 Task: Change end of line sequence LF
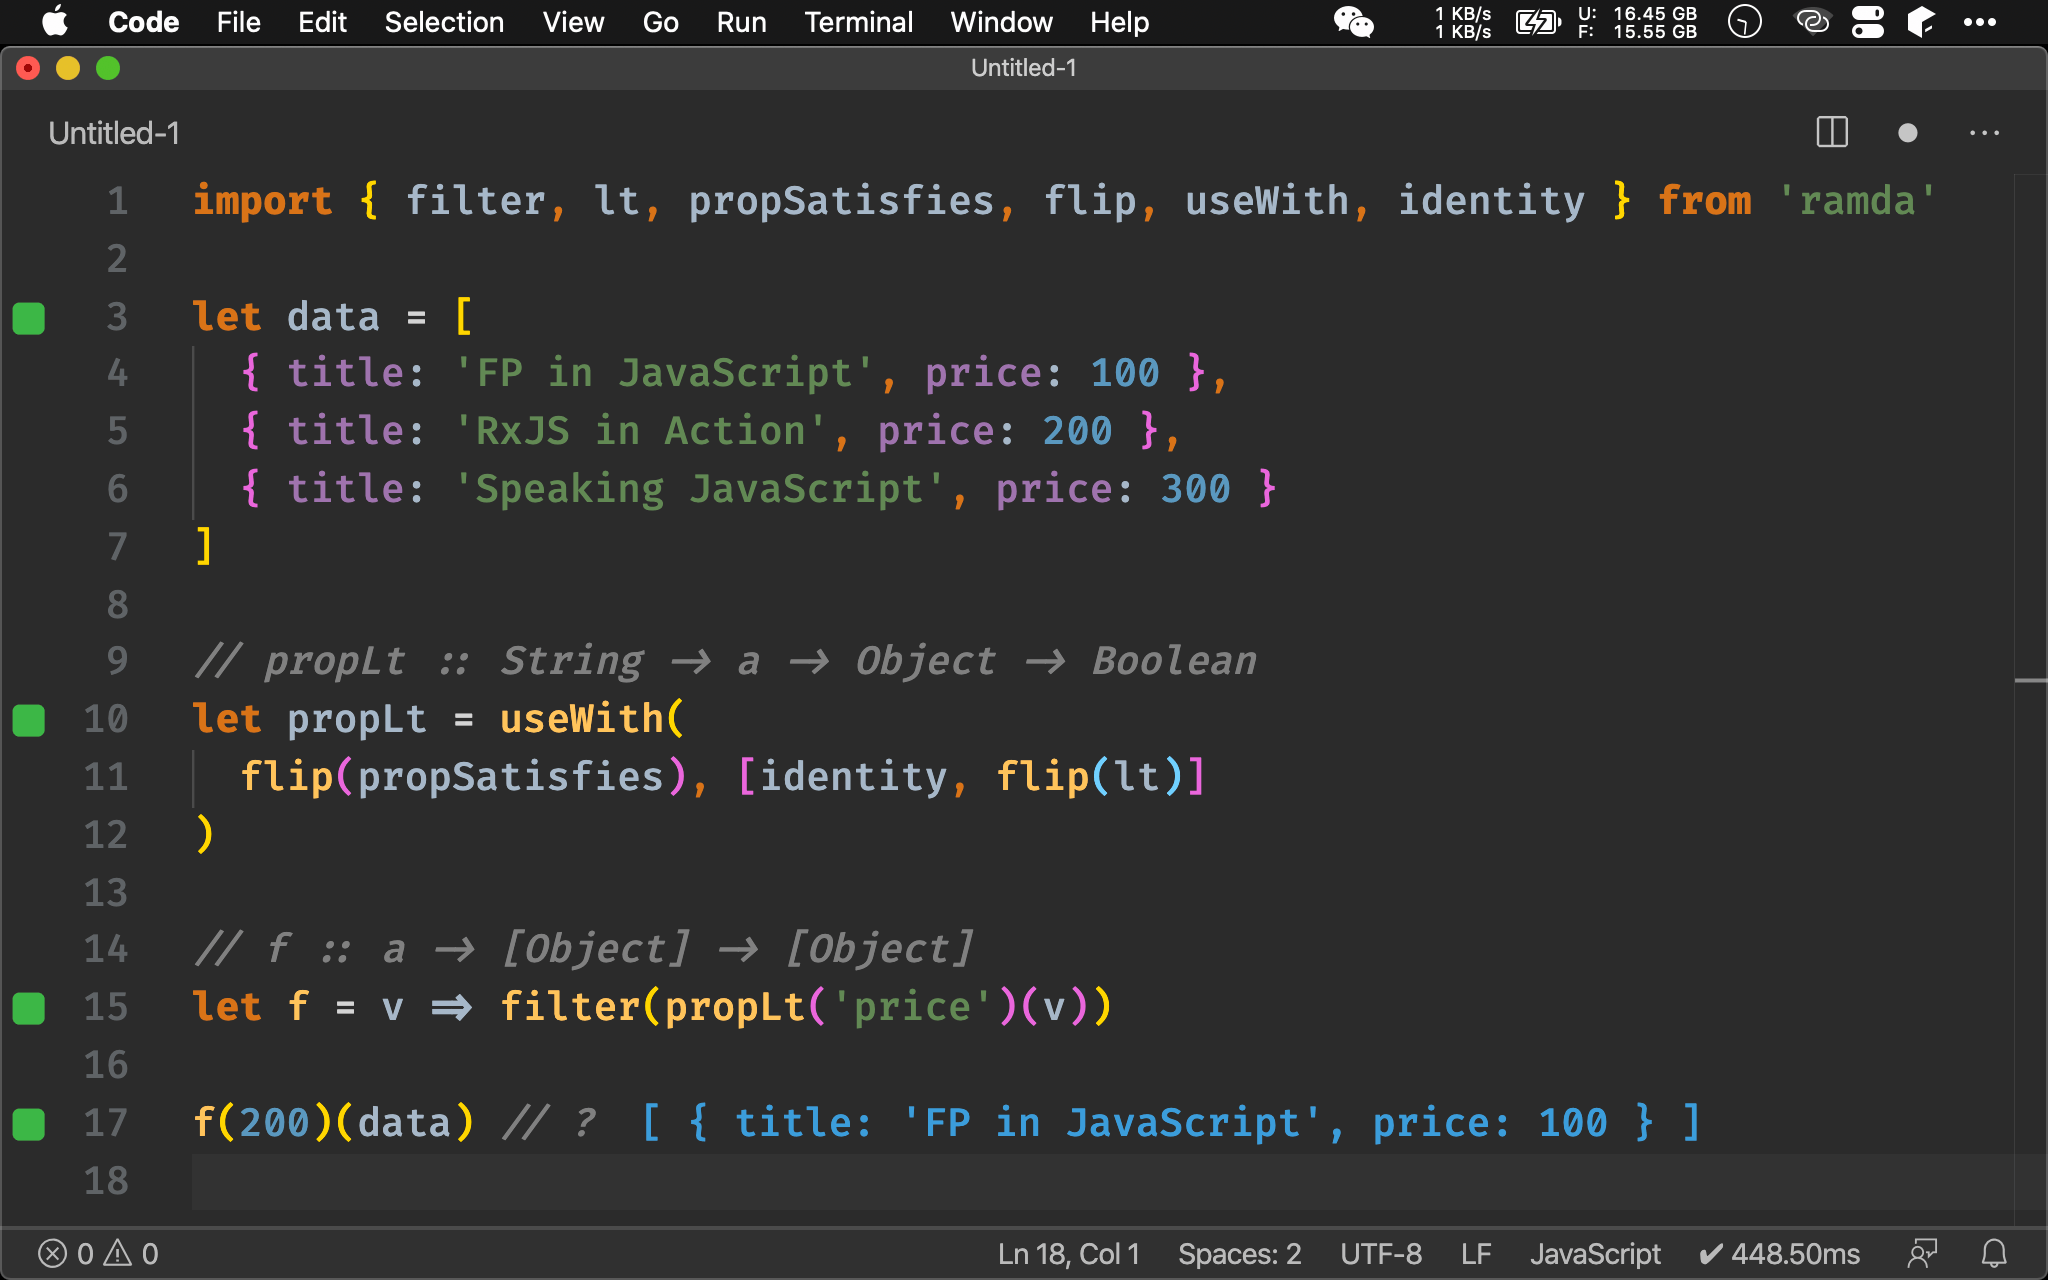click(1475, 1254)
